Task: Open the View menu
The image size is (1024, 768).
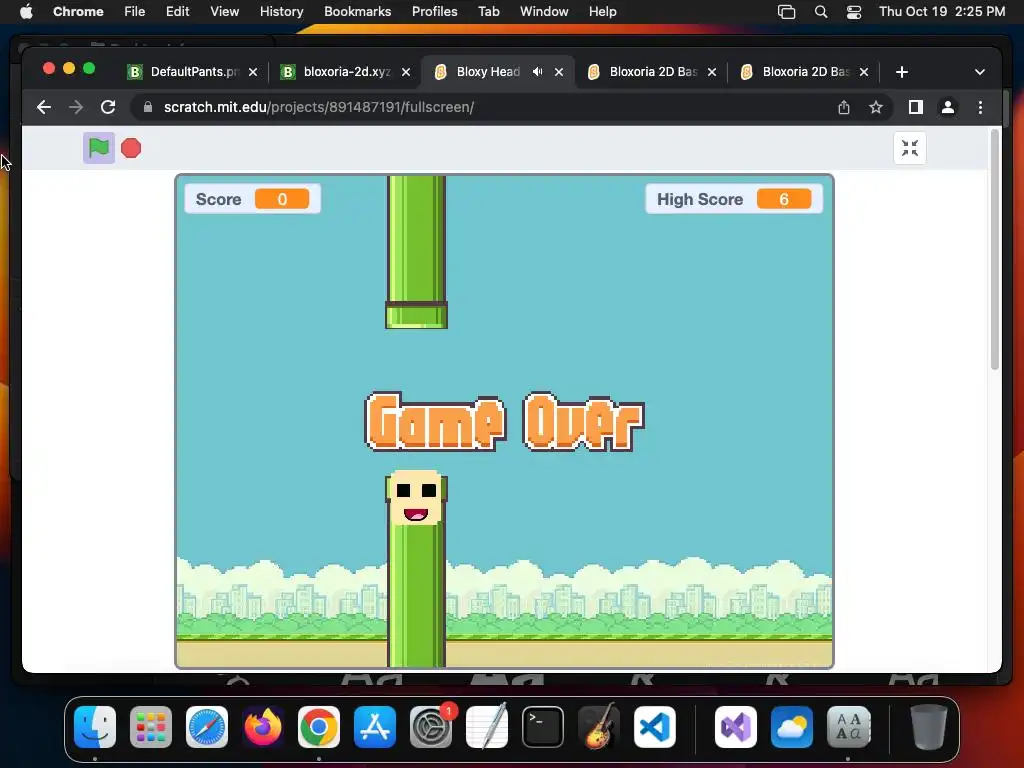Action: (225, 12)
